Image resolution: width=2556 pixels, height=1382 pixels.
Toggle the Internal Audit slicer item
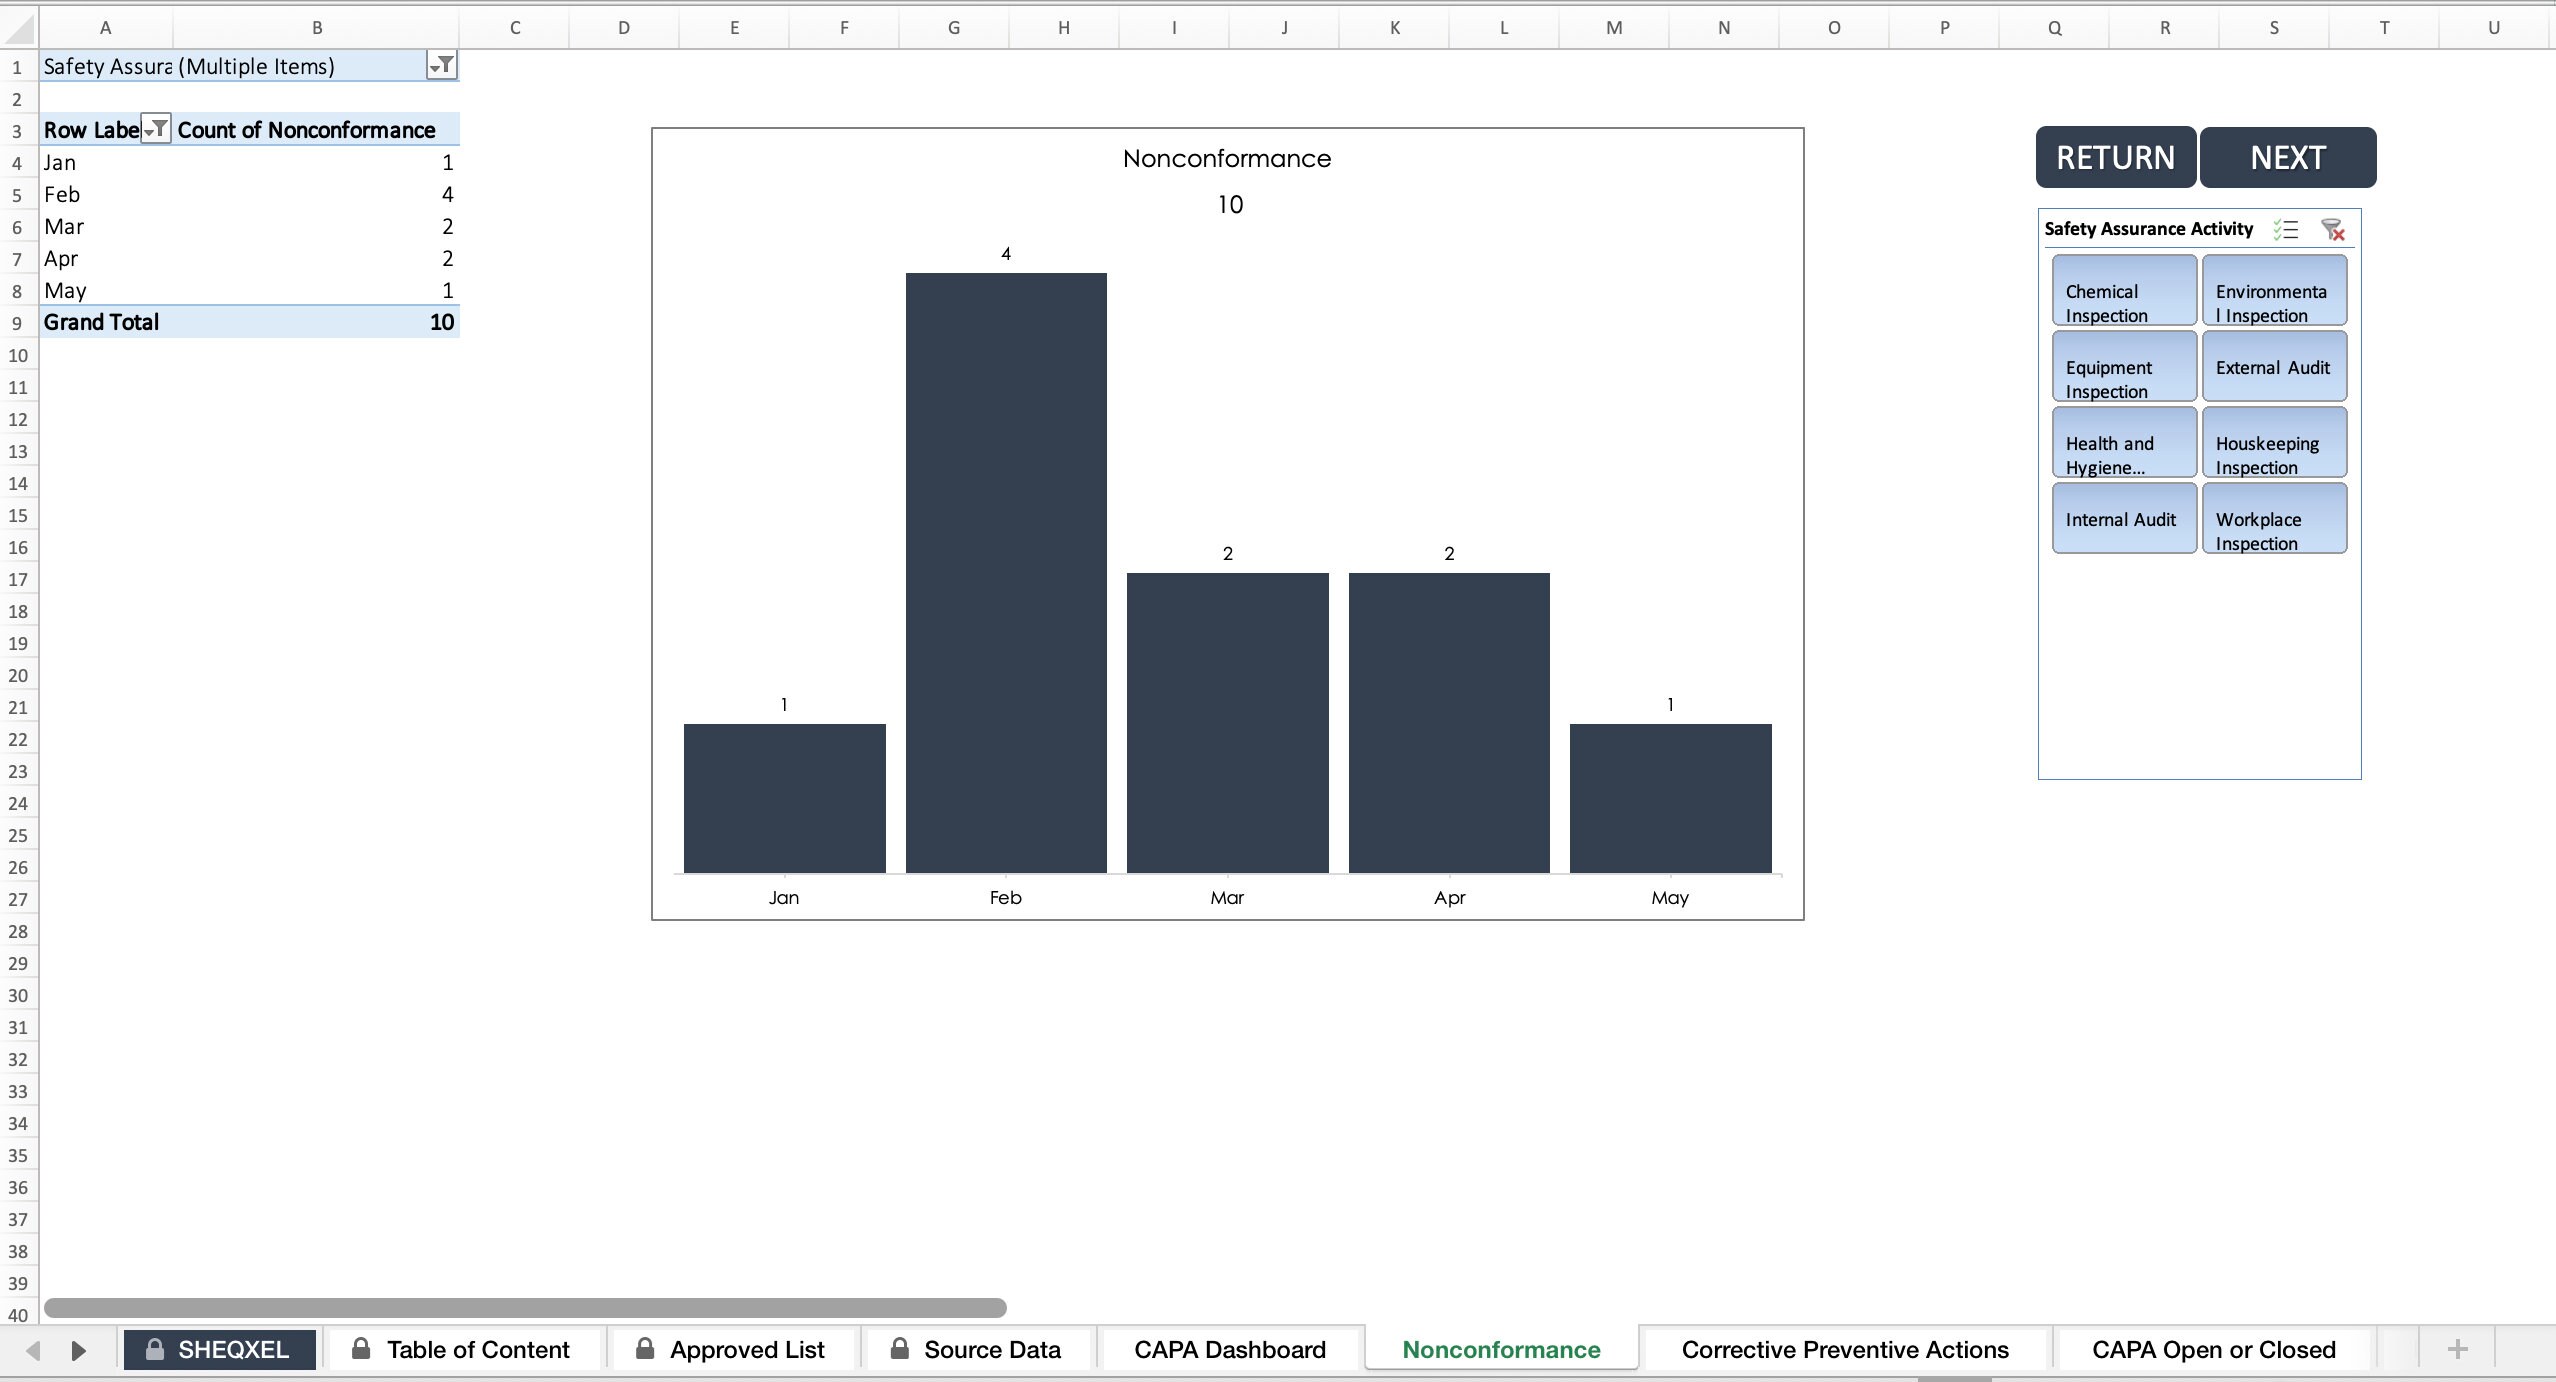(2122, 518)
